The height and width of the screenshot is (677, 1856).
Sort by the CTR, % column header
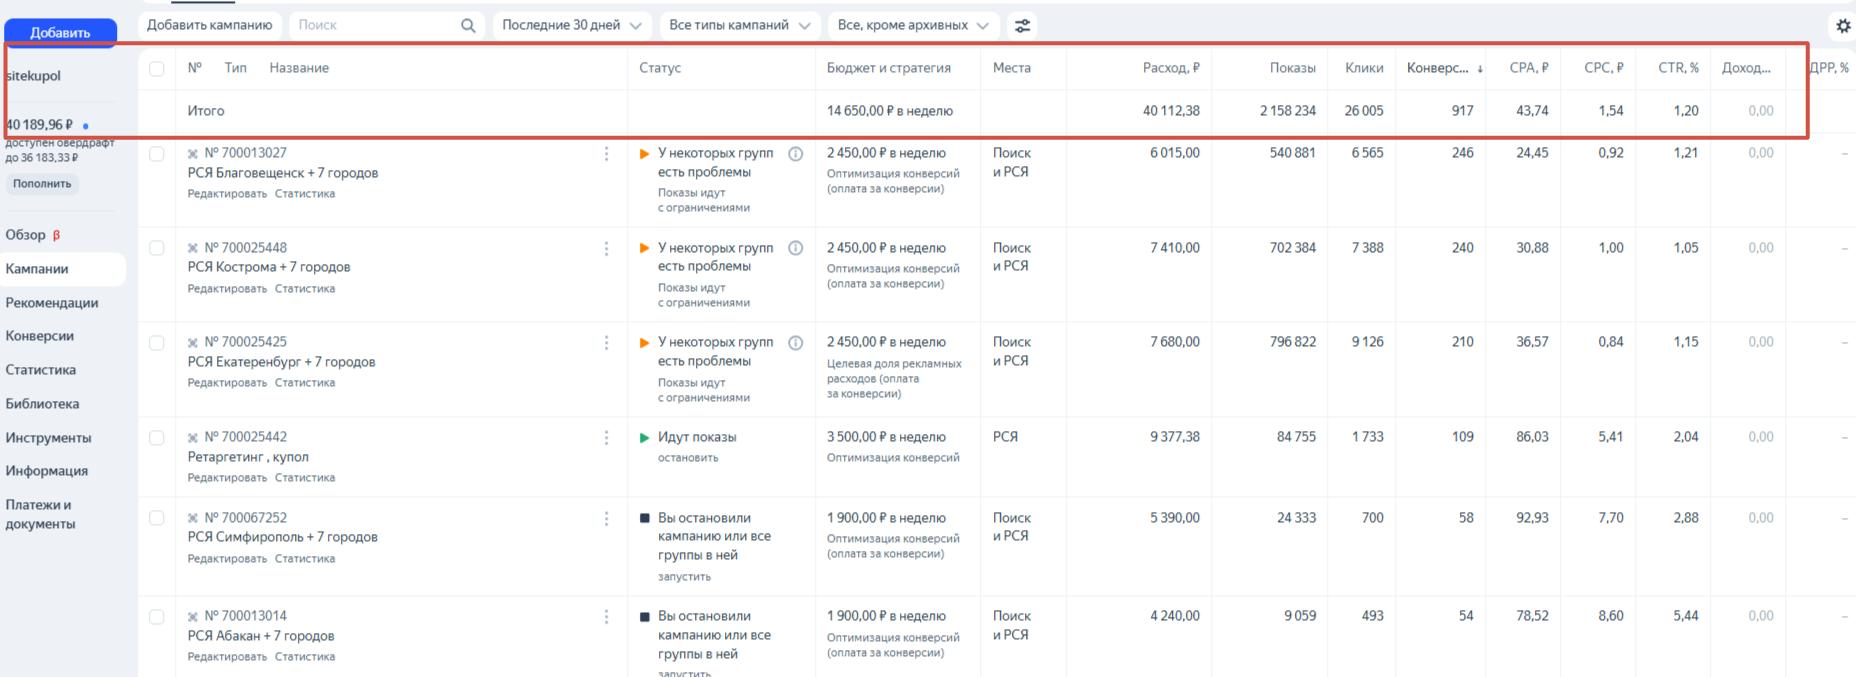tap(1678, 68)
